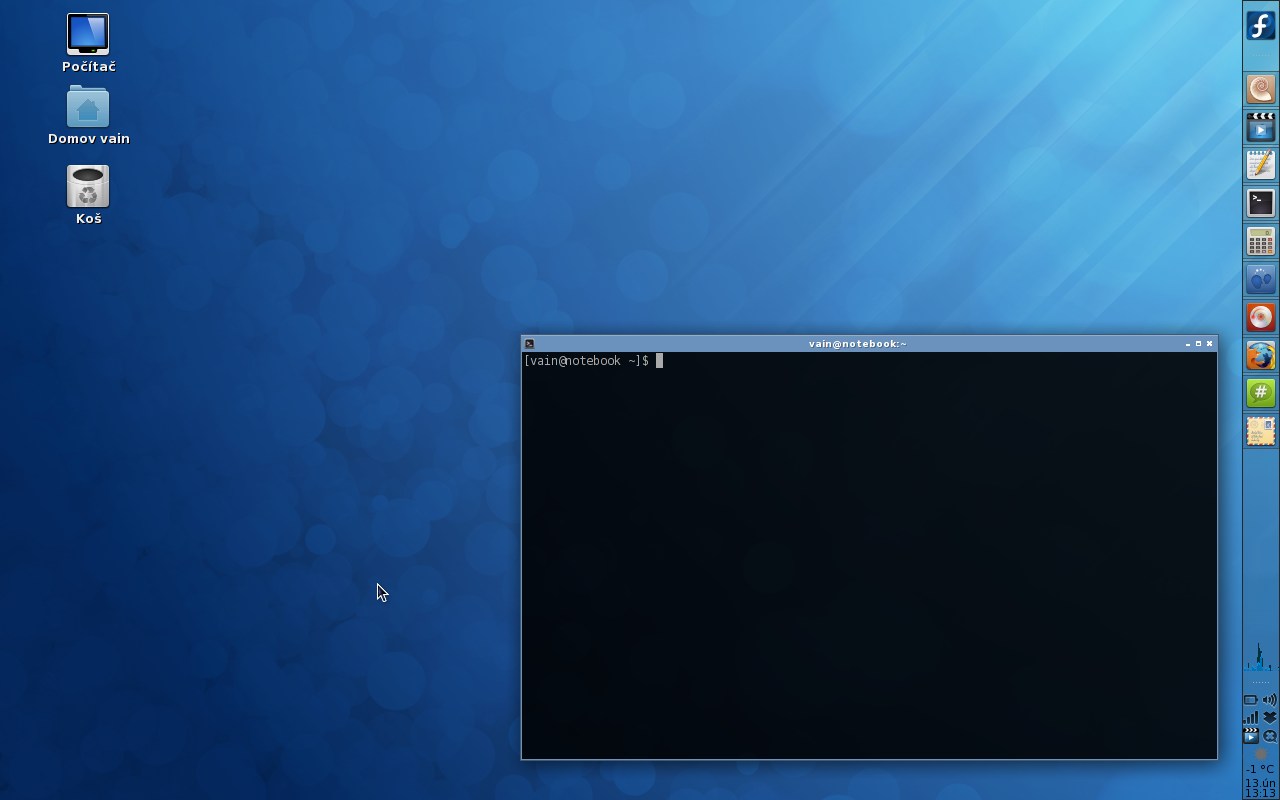
Task: Open the blue footprints application icon
Action: [1261, 279]
